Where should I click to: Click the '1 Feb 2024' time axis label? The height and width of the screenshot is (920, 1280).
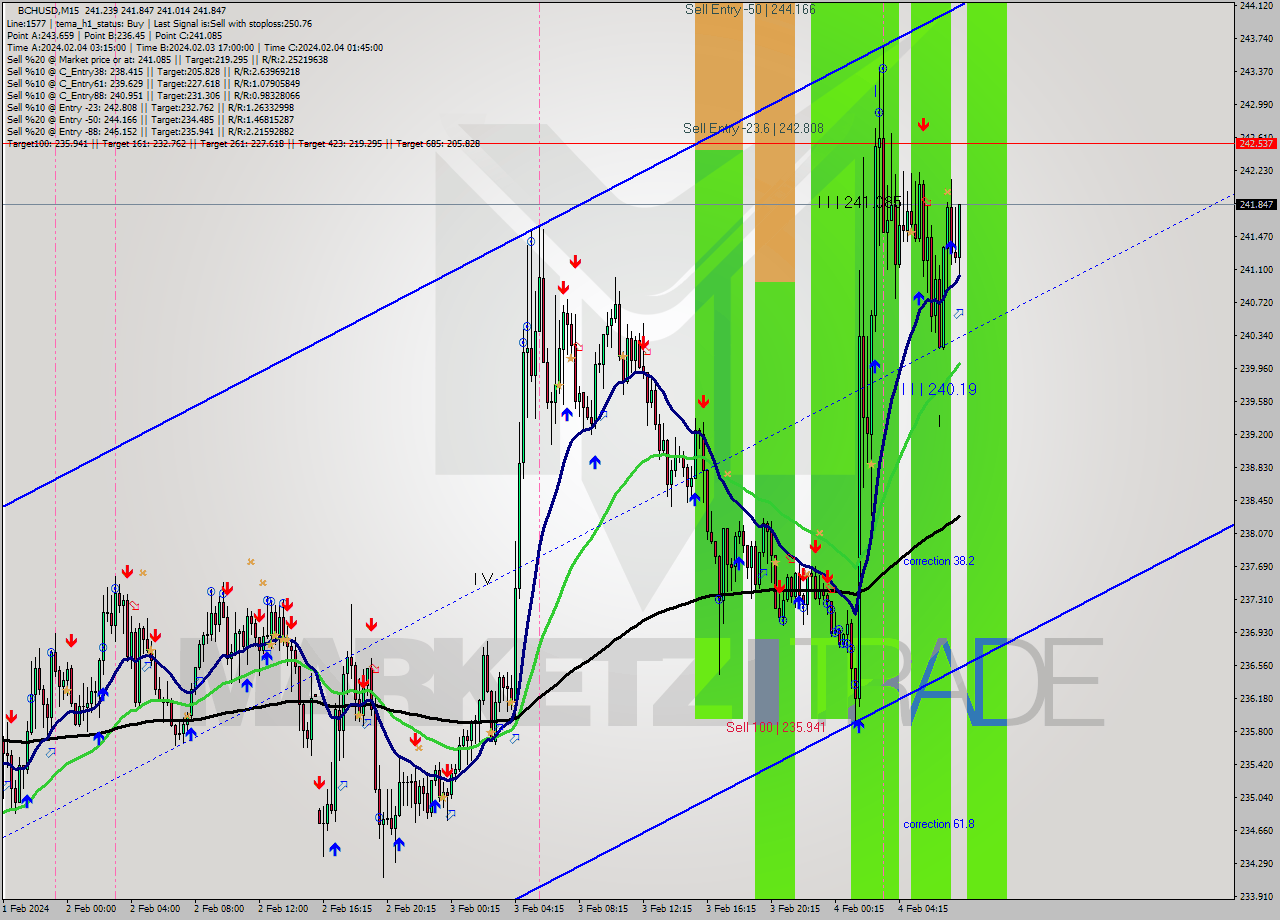pos(24,910)
